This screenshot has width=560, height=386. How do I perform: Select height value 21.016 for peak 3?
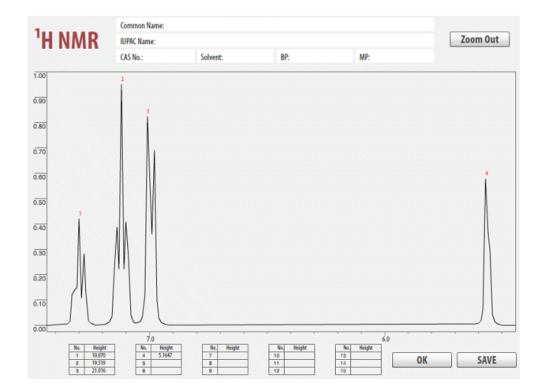(x=100, y=371)
